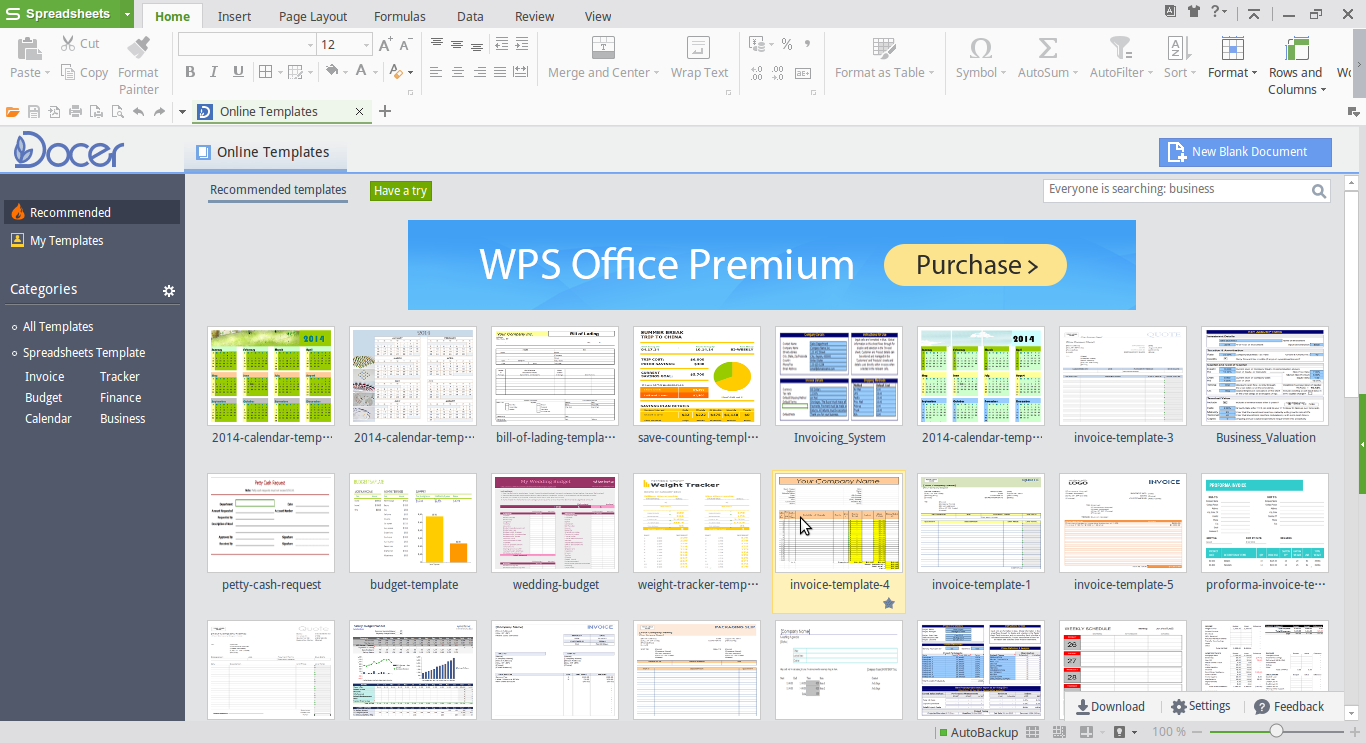Open the Spreadsheets application menu arrow

(128, 15)
